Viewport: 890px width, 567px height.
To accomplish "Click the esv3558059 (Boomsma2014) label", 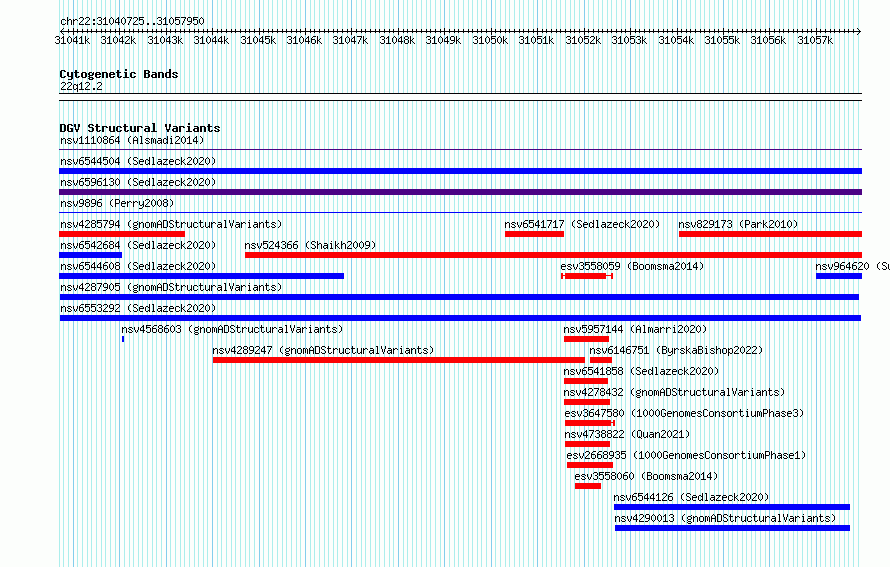I will [x=632, y=266].
